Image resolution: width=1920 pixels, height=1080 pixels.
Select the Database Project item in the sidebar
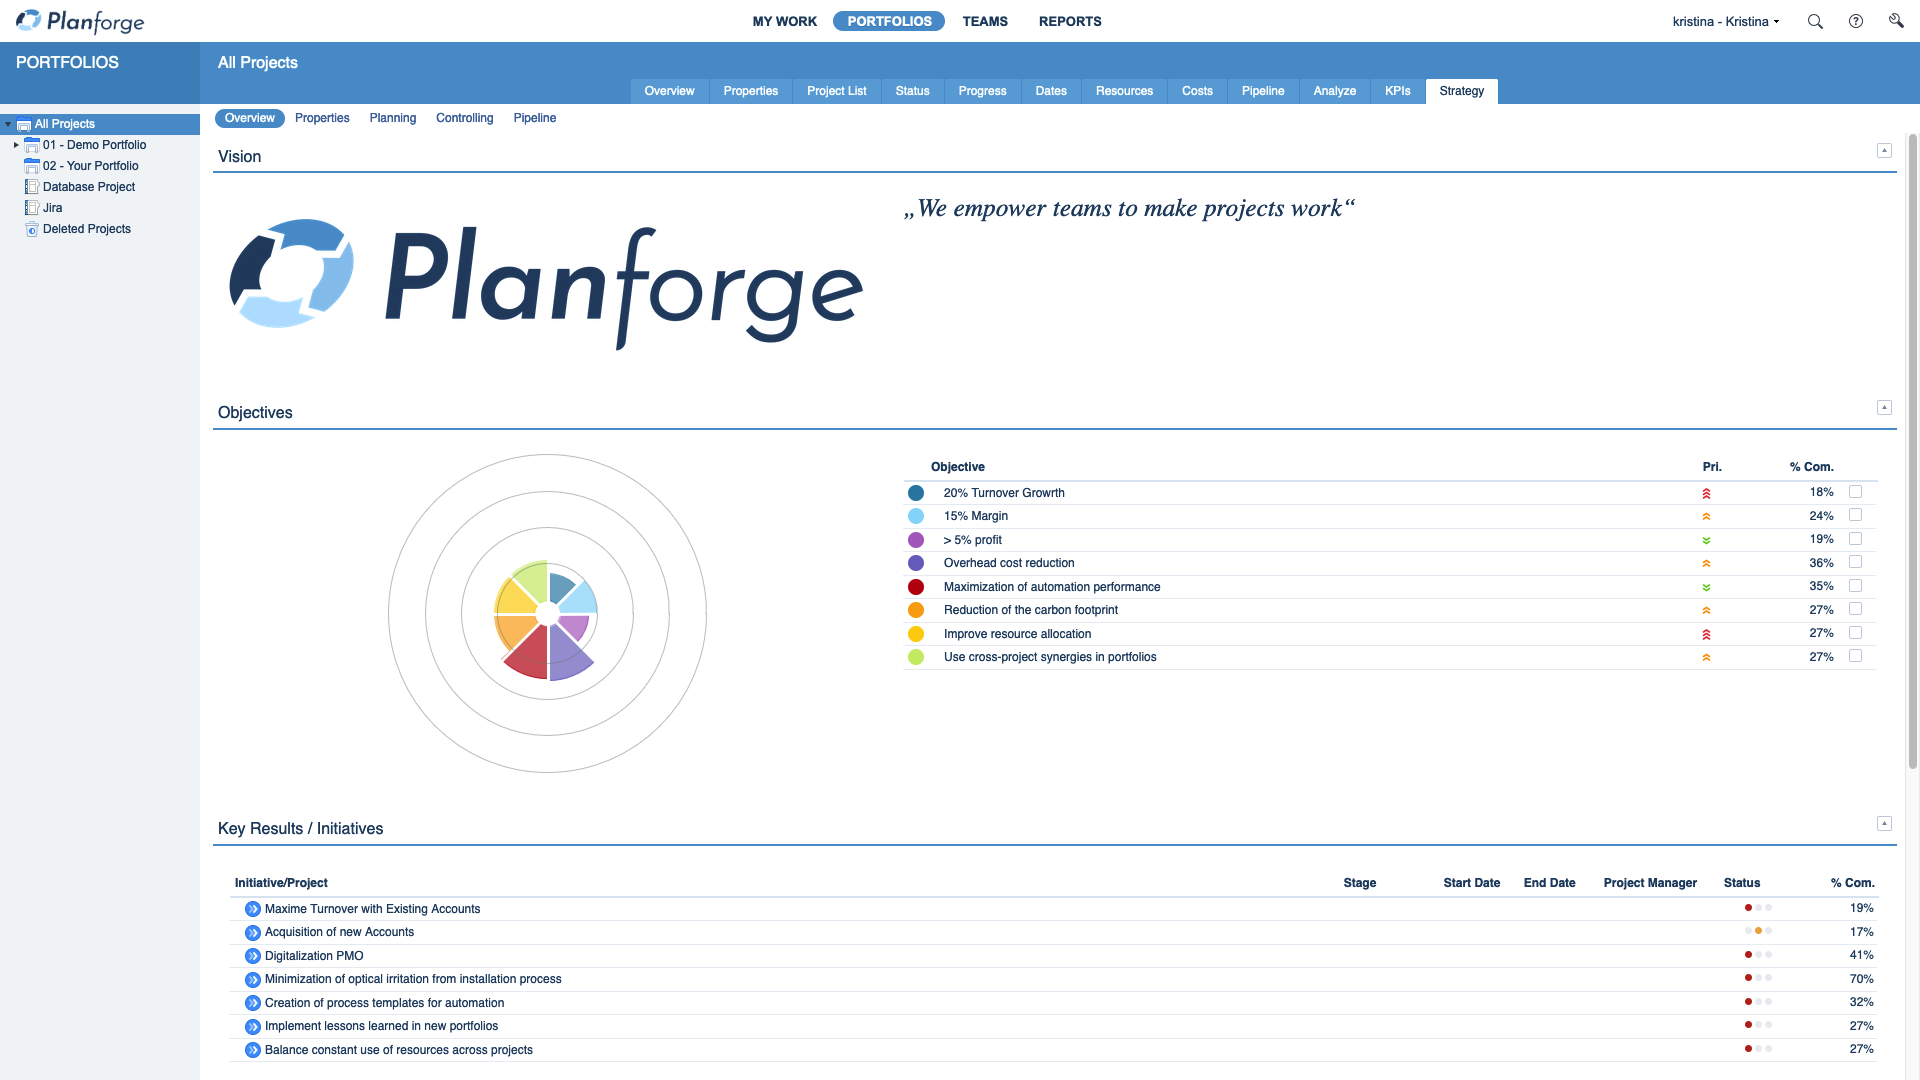coord(88,186)
